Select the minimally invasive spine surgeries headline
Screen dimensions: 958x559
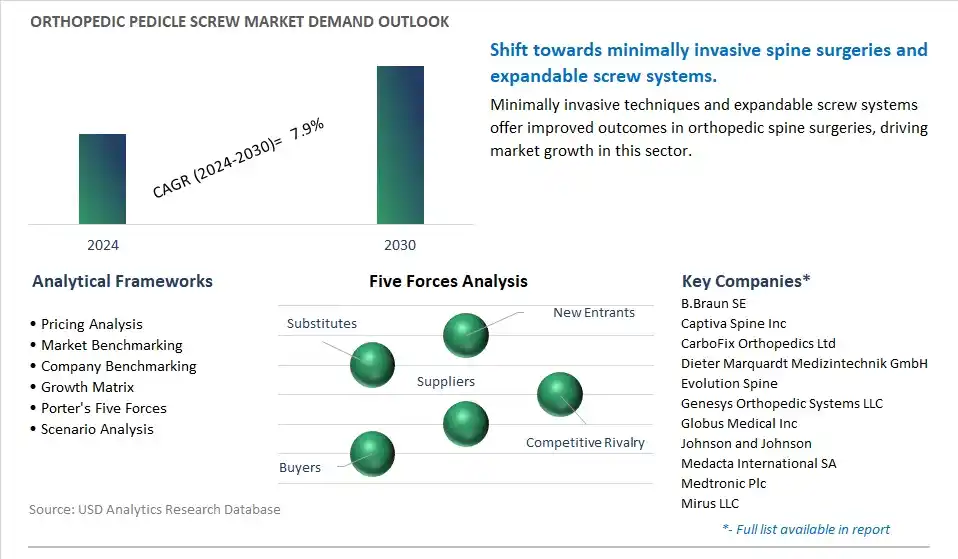point(709,62)
